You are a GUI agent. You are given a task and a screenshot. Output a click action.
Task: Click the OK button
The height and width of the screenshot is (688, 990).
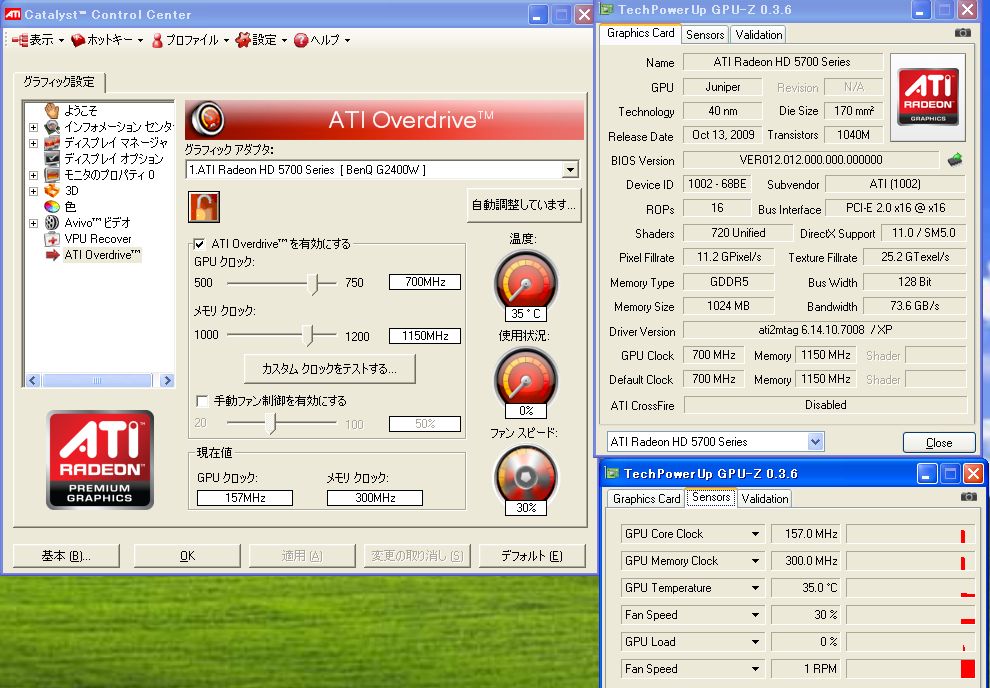point(187,556)
